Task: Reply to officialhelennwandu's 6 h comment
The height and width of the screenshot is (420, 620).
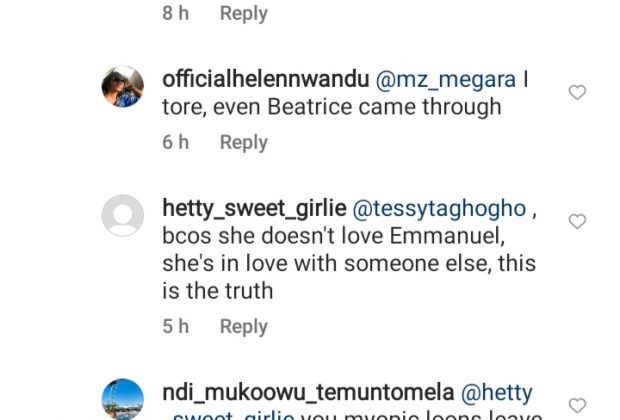Action: point(244,143)
